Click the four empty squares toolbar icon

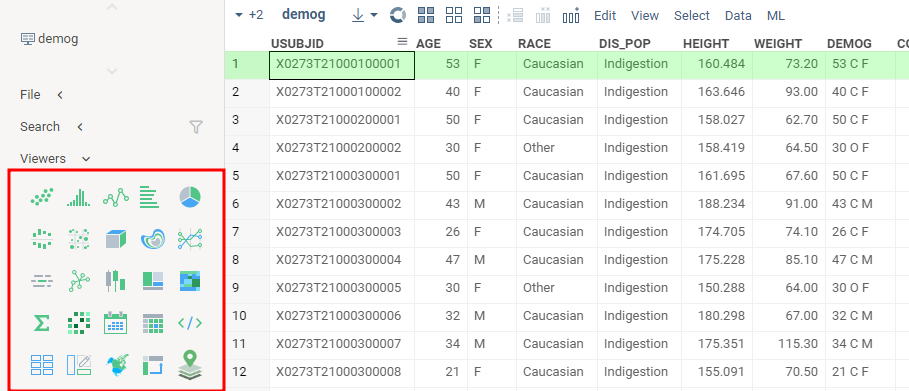point(454,16)
